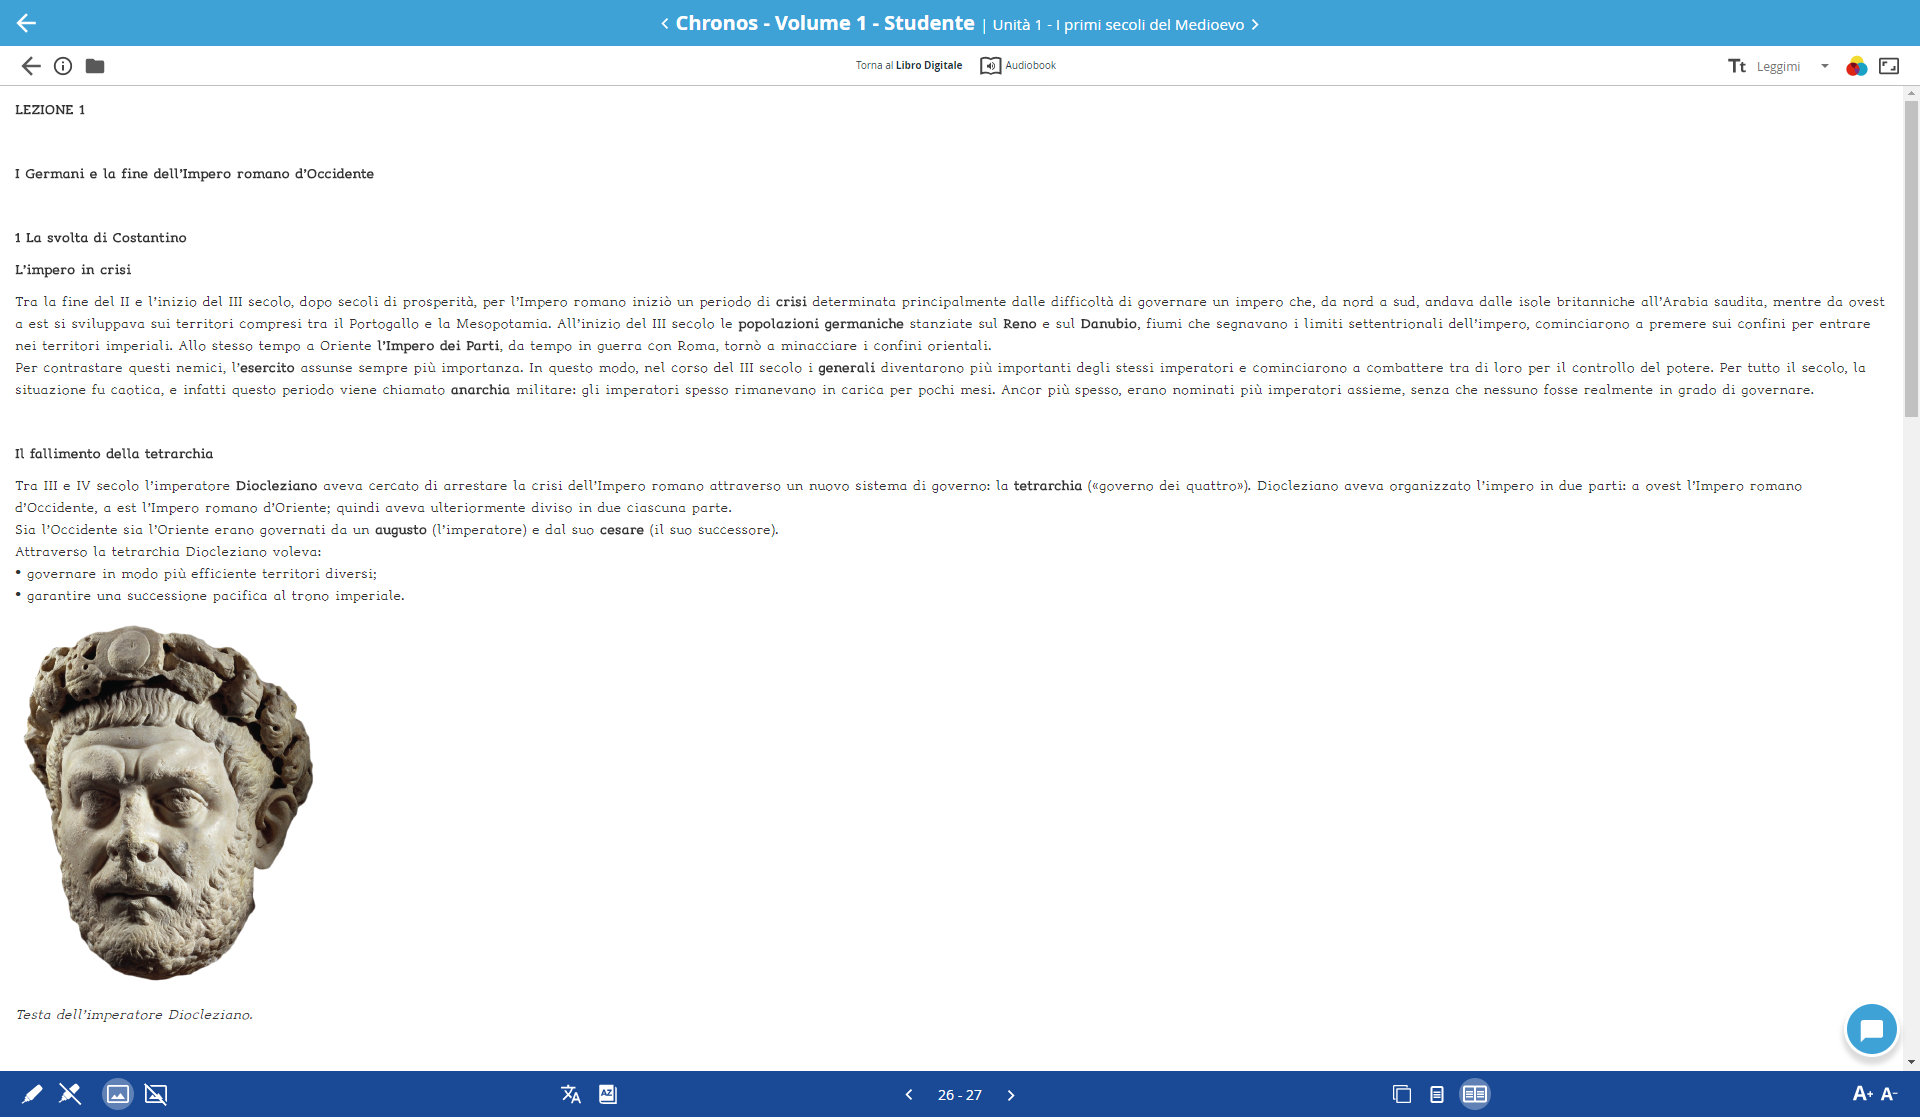Toggle fullscreen view icon

[1889, 66]
